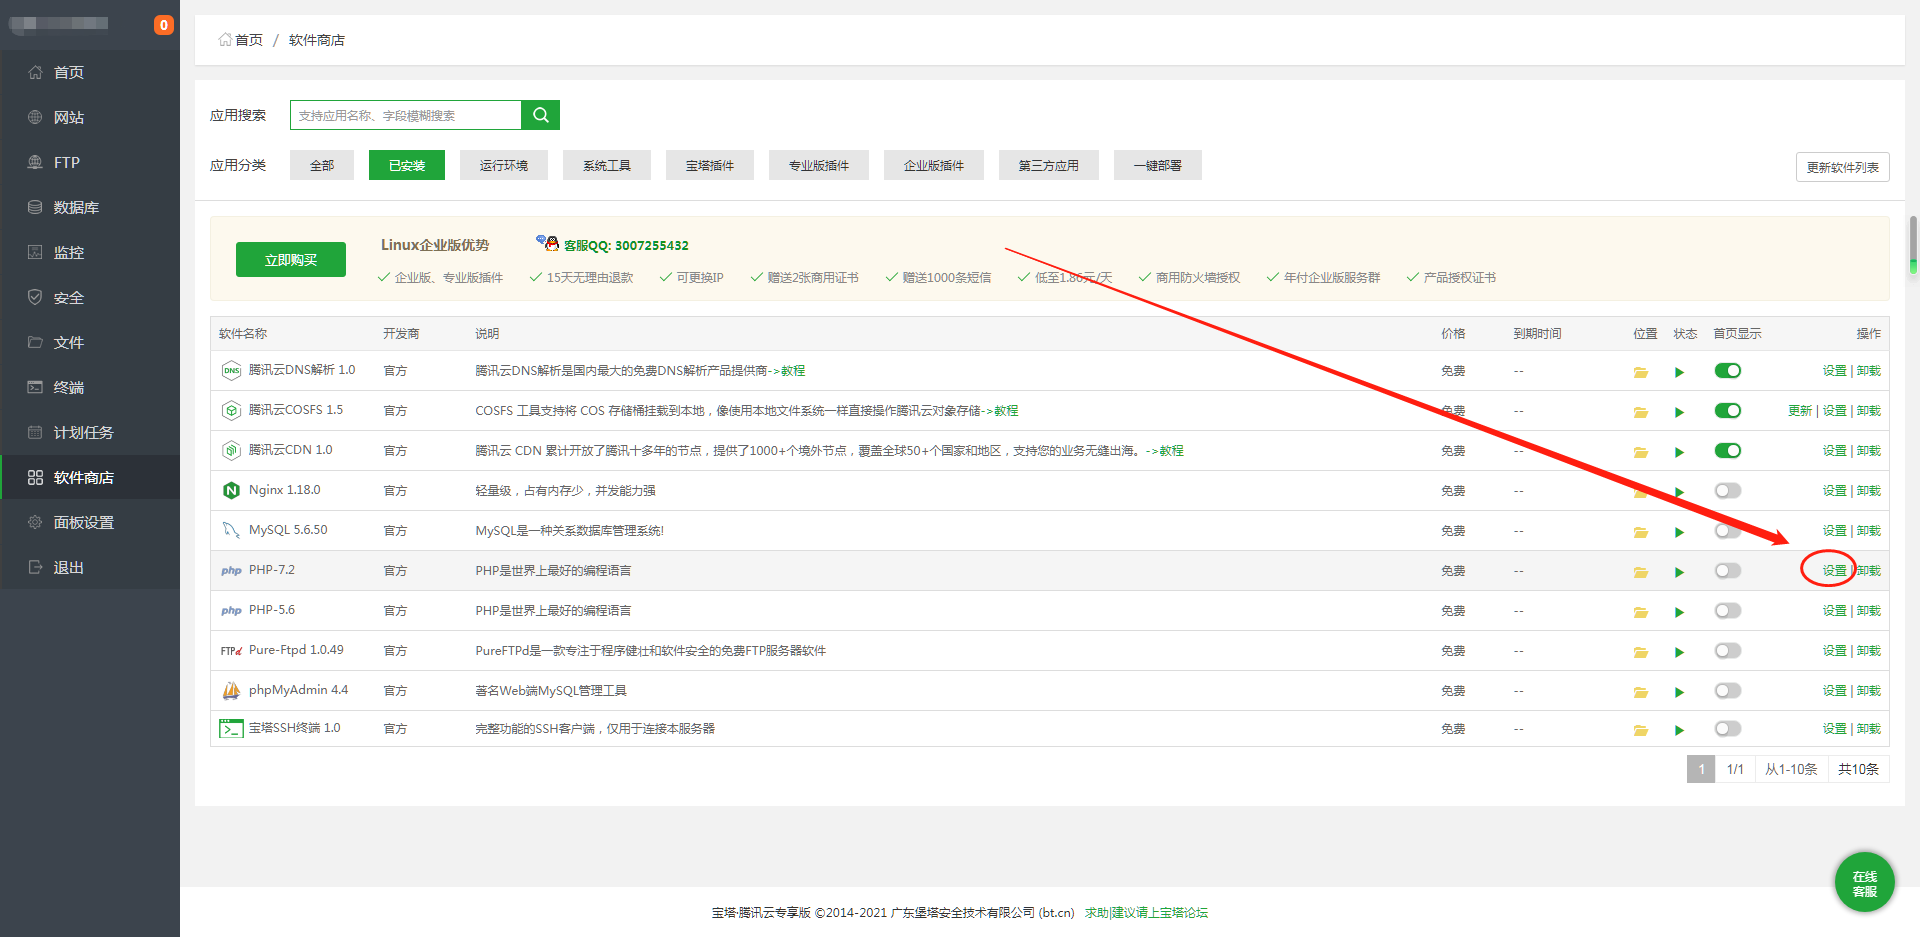Enable homepage display toggle for Nginx 1.18.0
The image size is (1920, 937).
pos(1728,491)
